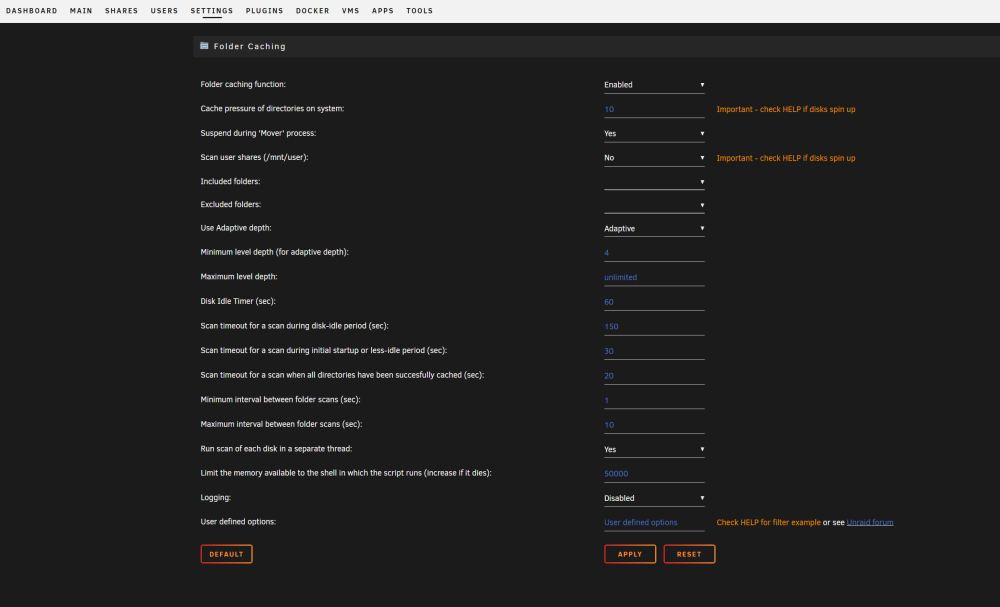Open the Logging dropdown
Viewport: 1000px width, 607px height.
coord(654,498)
